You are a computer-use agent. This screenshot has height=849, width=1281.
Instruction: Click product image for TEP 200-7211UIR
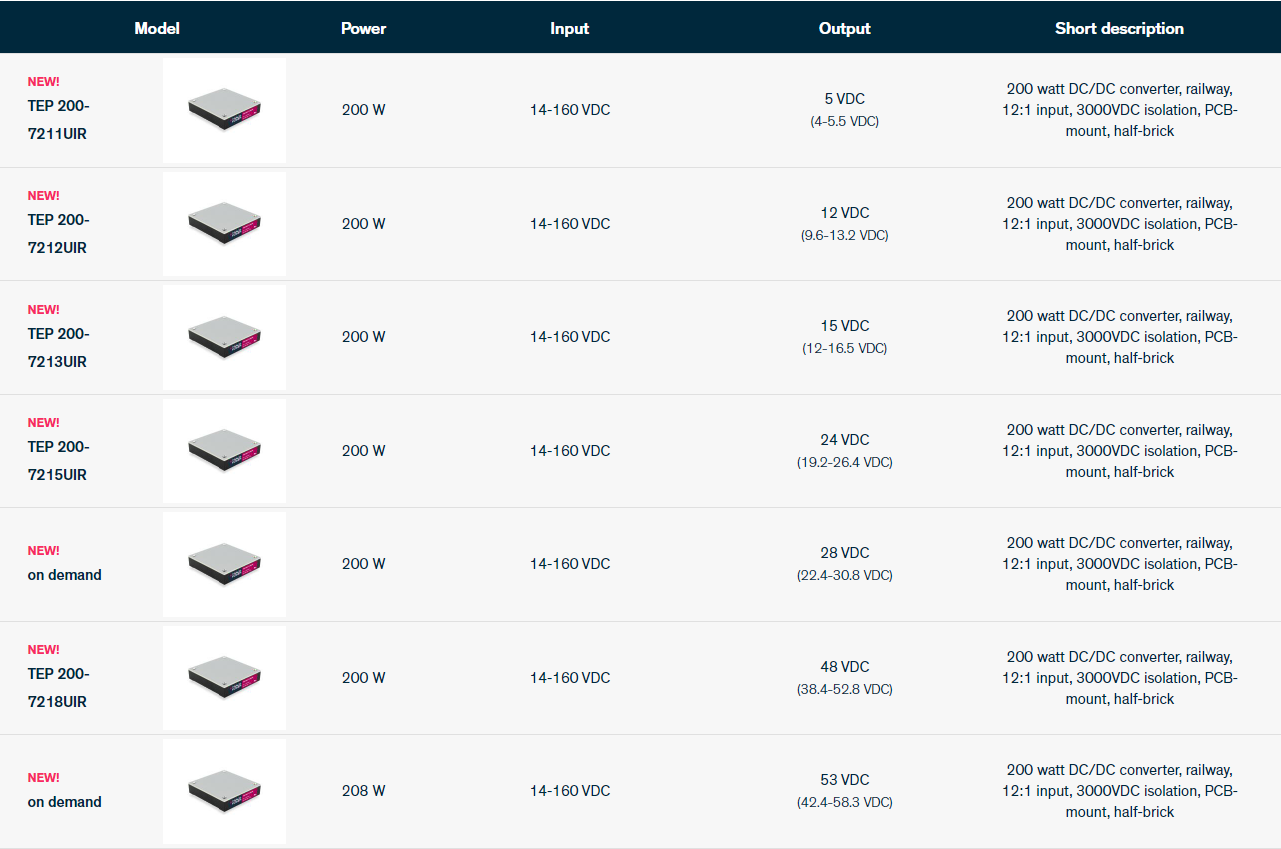224,110
